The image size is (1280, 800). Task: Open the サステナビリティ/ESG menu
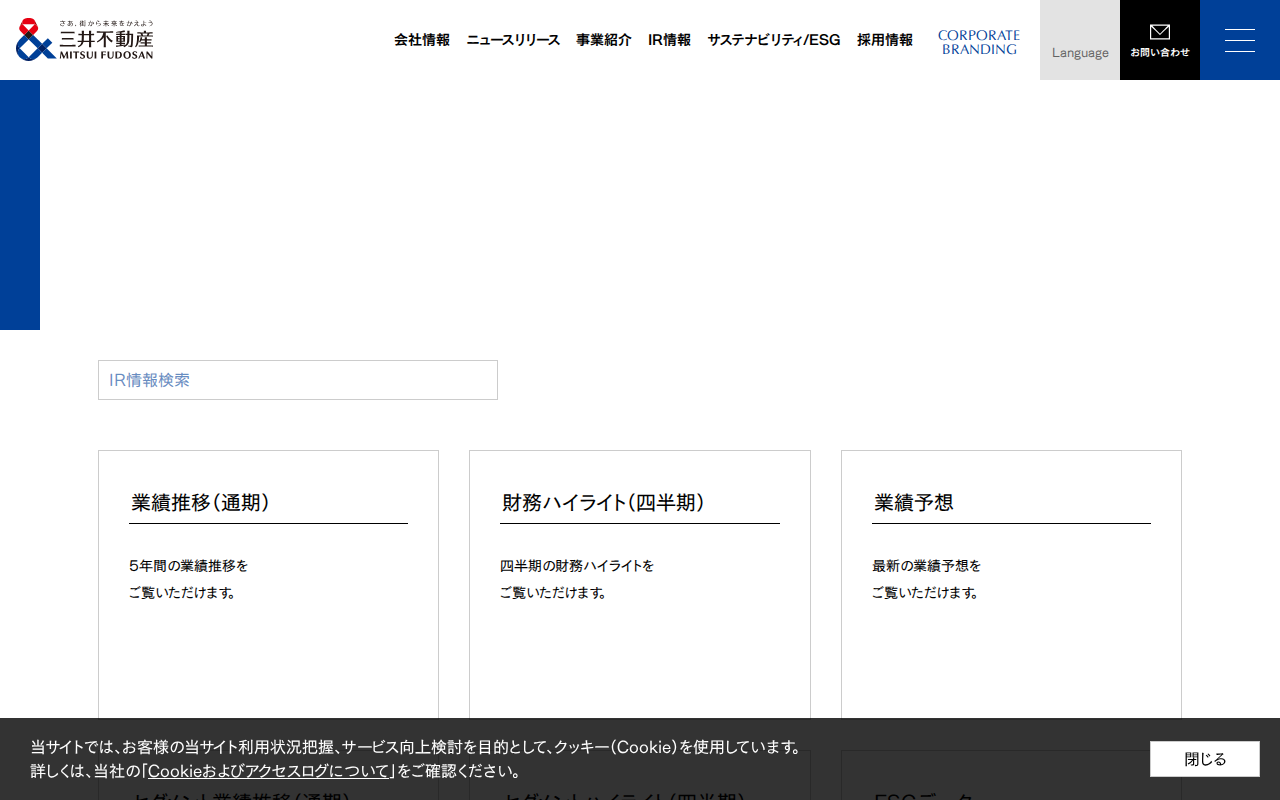[774, 40]
